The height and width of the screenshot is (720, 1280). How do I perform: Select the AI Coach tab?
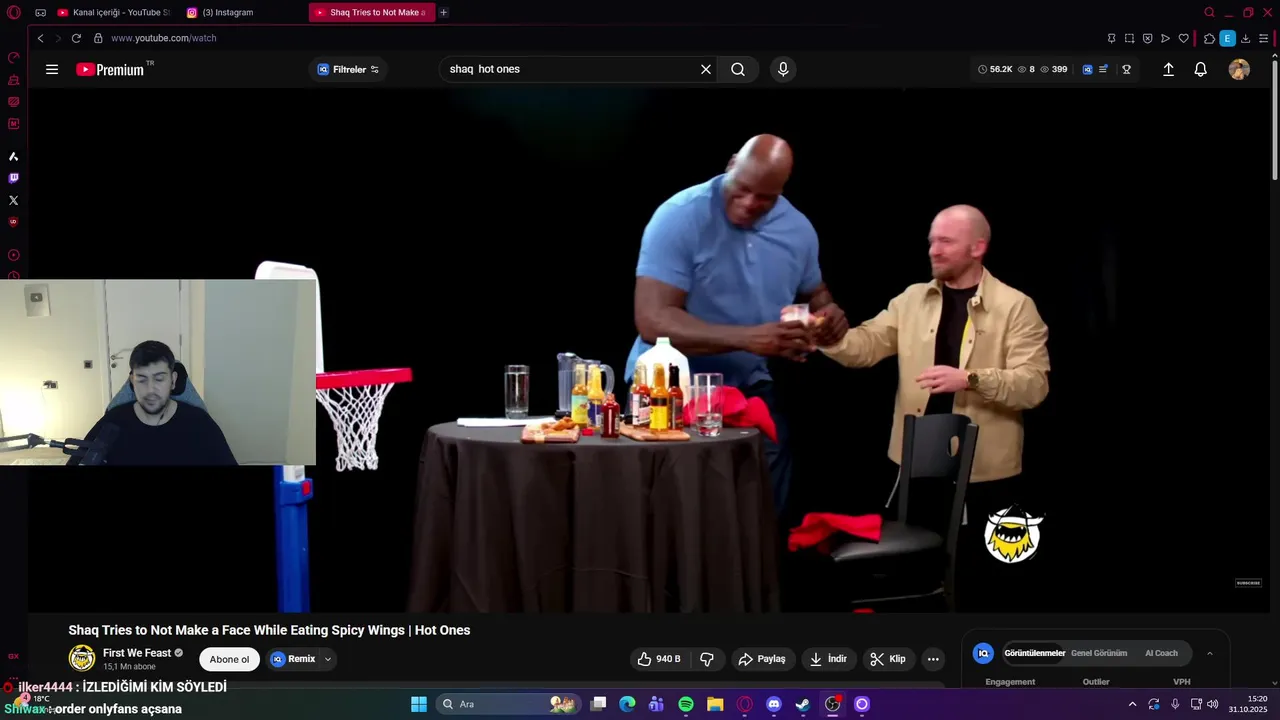pos(1161,653)
